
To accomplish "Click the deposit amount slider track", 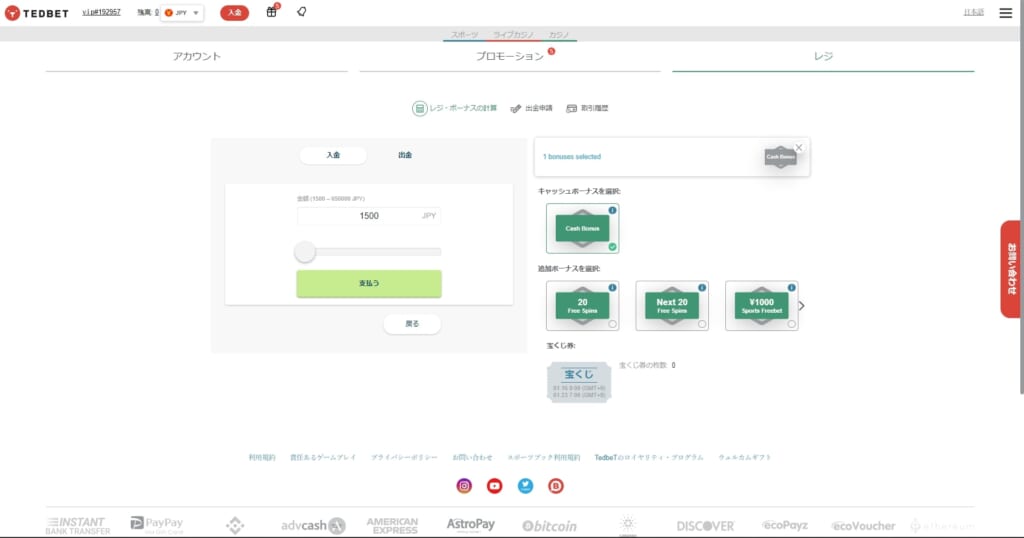I will (369, 252).
